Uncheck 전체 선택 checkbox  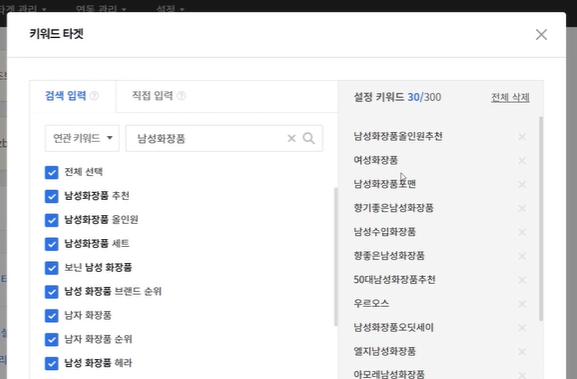52,172
